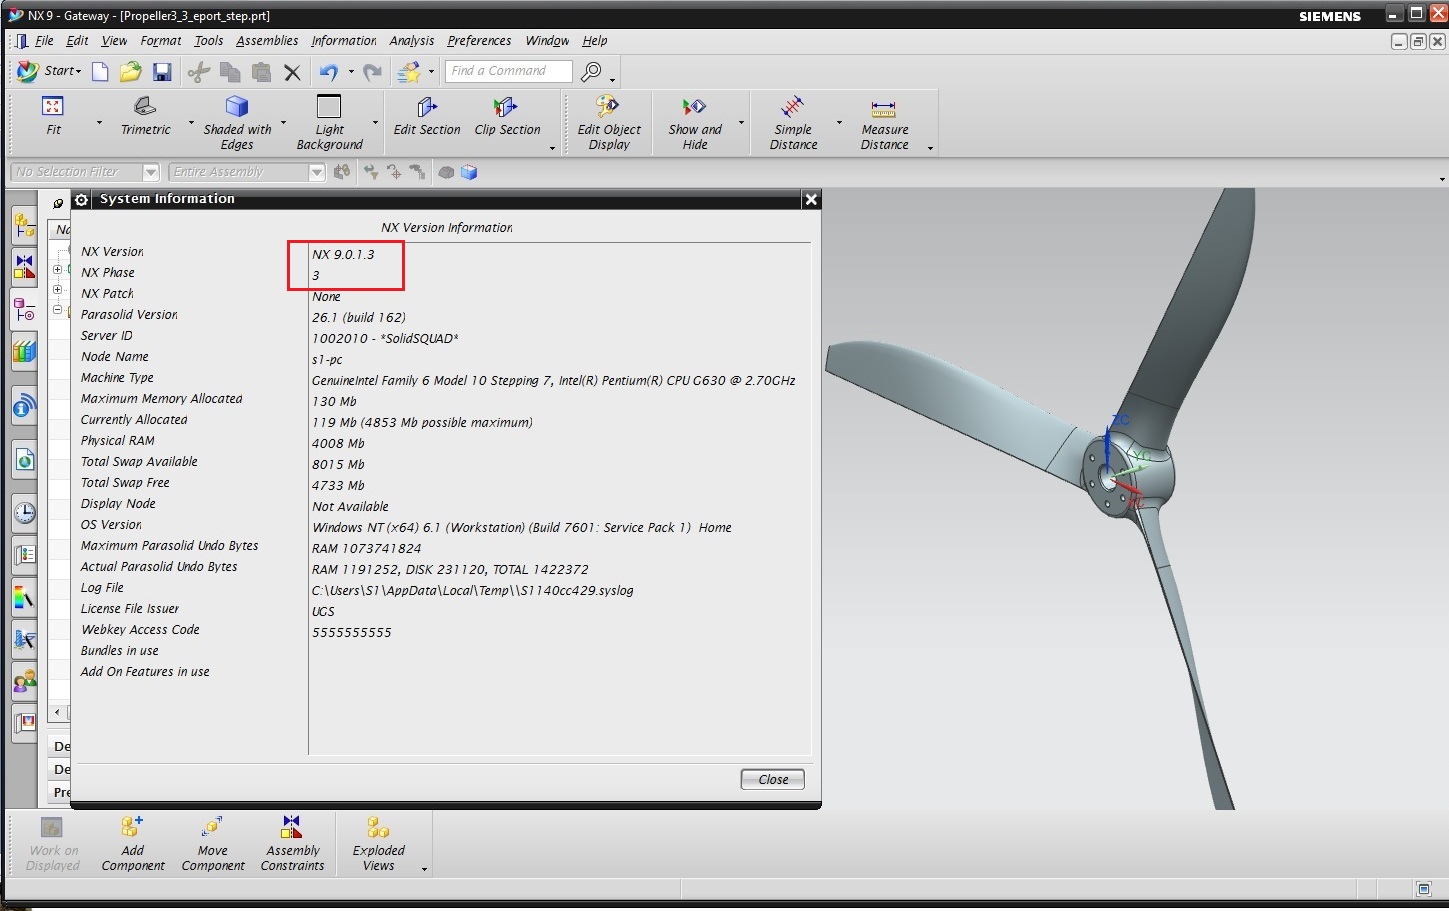The height and width of the screenshot is (911, 1449).
Task: Open the Constraint Navigator tab in the resource bar
Action: click(24, 268)
